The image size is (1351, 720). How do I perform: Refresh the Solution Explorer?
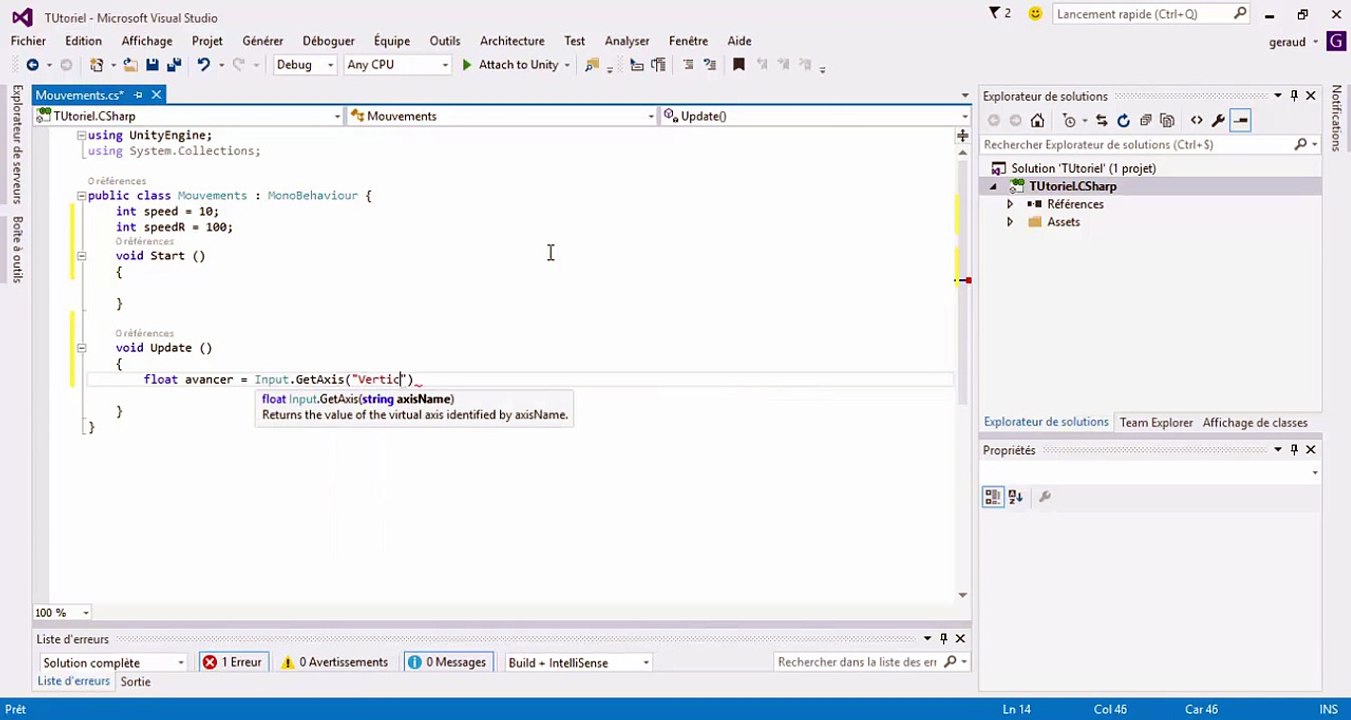point(1123,121)
